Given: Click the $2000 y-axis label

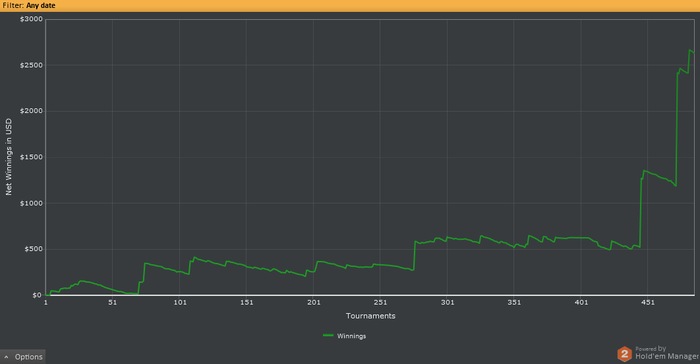Looking at the screenshot, I should (x=31, y=111).
